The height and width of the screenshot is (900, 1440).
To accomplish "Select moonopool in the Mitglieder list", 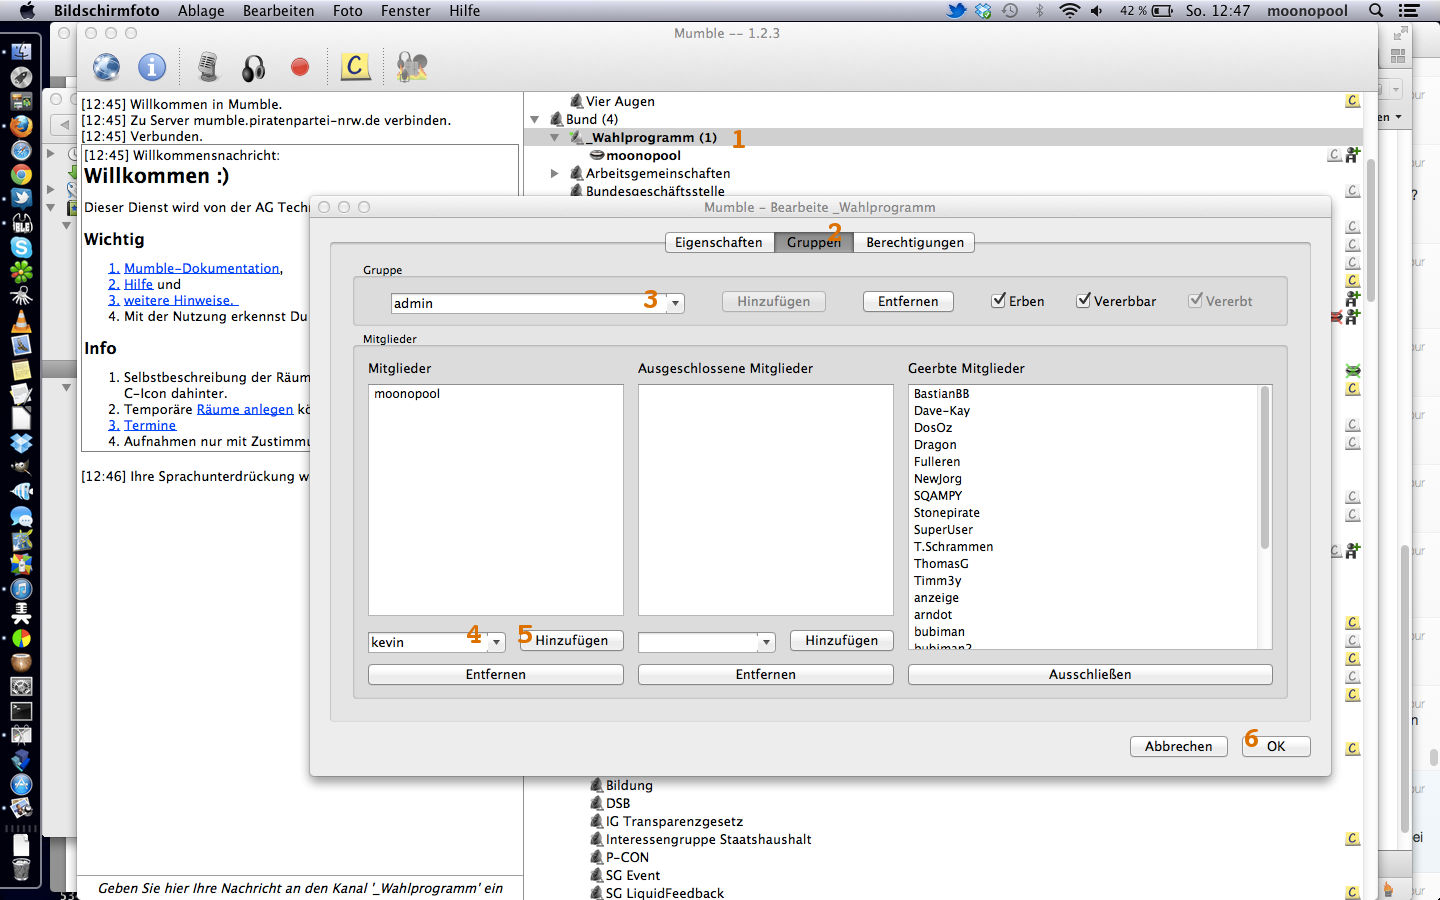I will click(407, 394).
